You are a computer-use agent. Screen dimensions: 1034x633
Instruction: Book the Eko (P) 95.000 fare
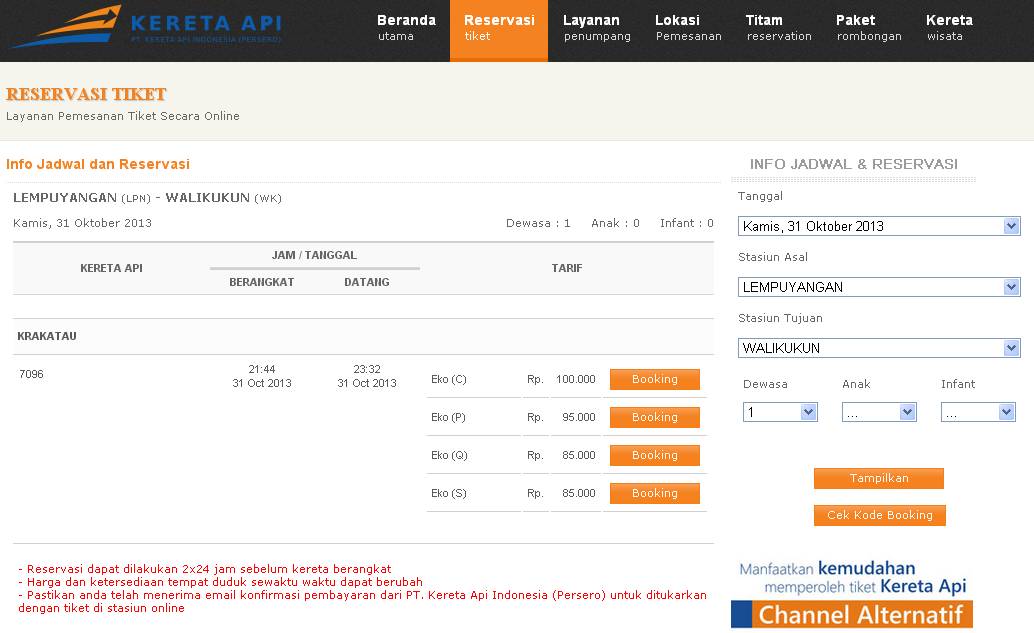(x=655, y=417)
